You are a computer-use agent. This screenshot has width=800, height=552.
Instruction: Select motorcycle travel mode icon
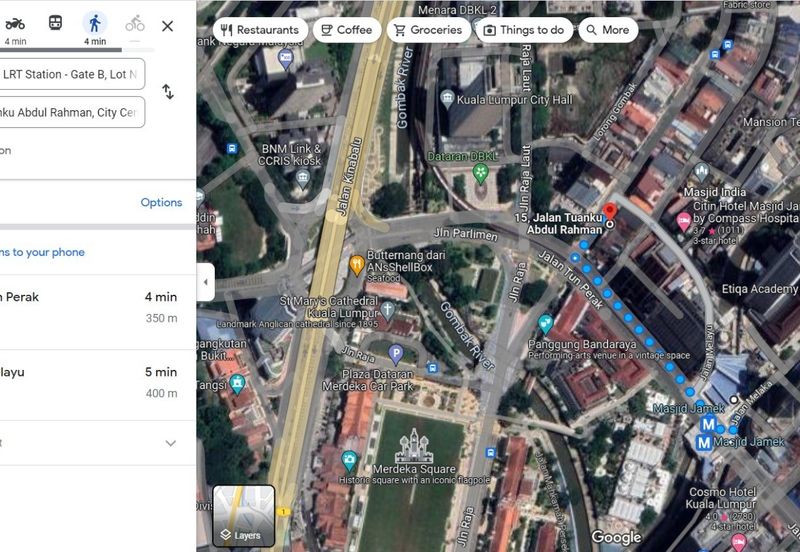(x=15, y=23)
